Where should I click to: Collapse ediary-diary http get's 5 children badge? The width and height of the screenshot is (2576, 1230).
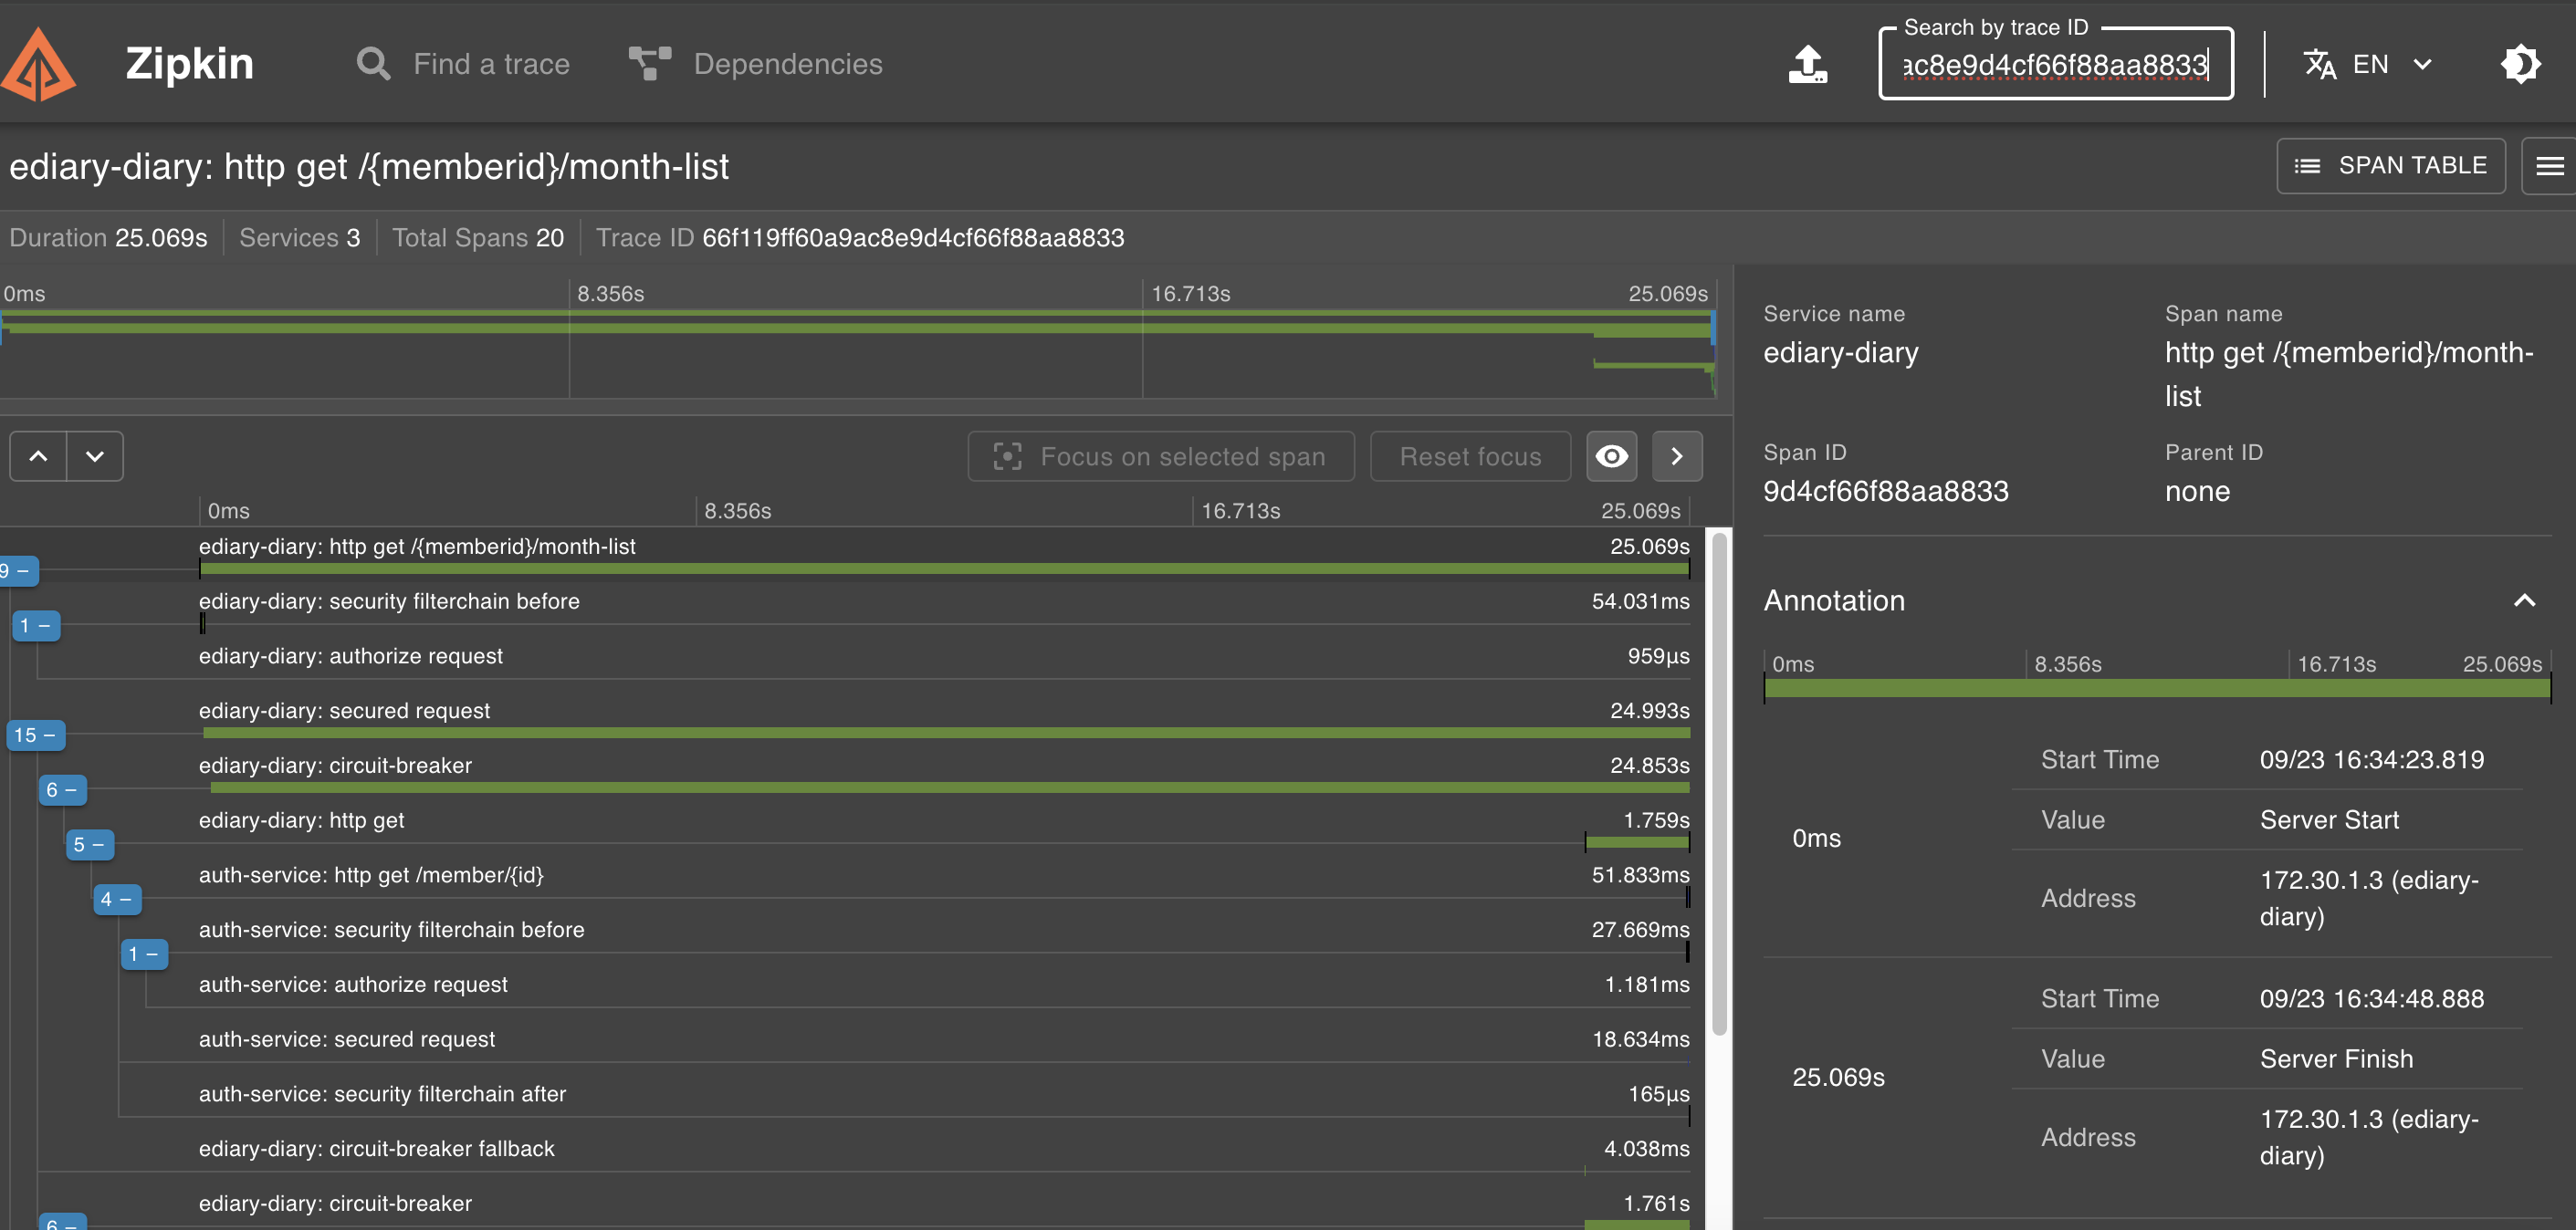click(x=89, y=845)
